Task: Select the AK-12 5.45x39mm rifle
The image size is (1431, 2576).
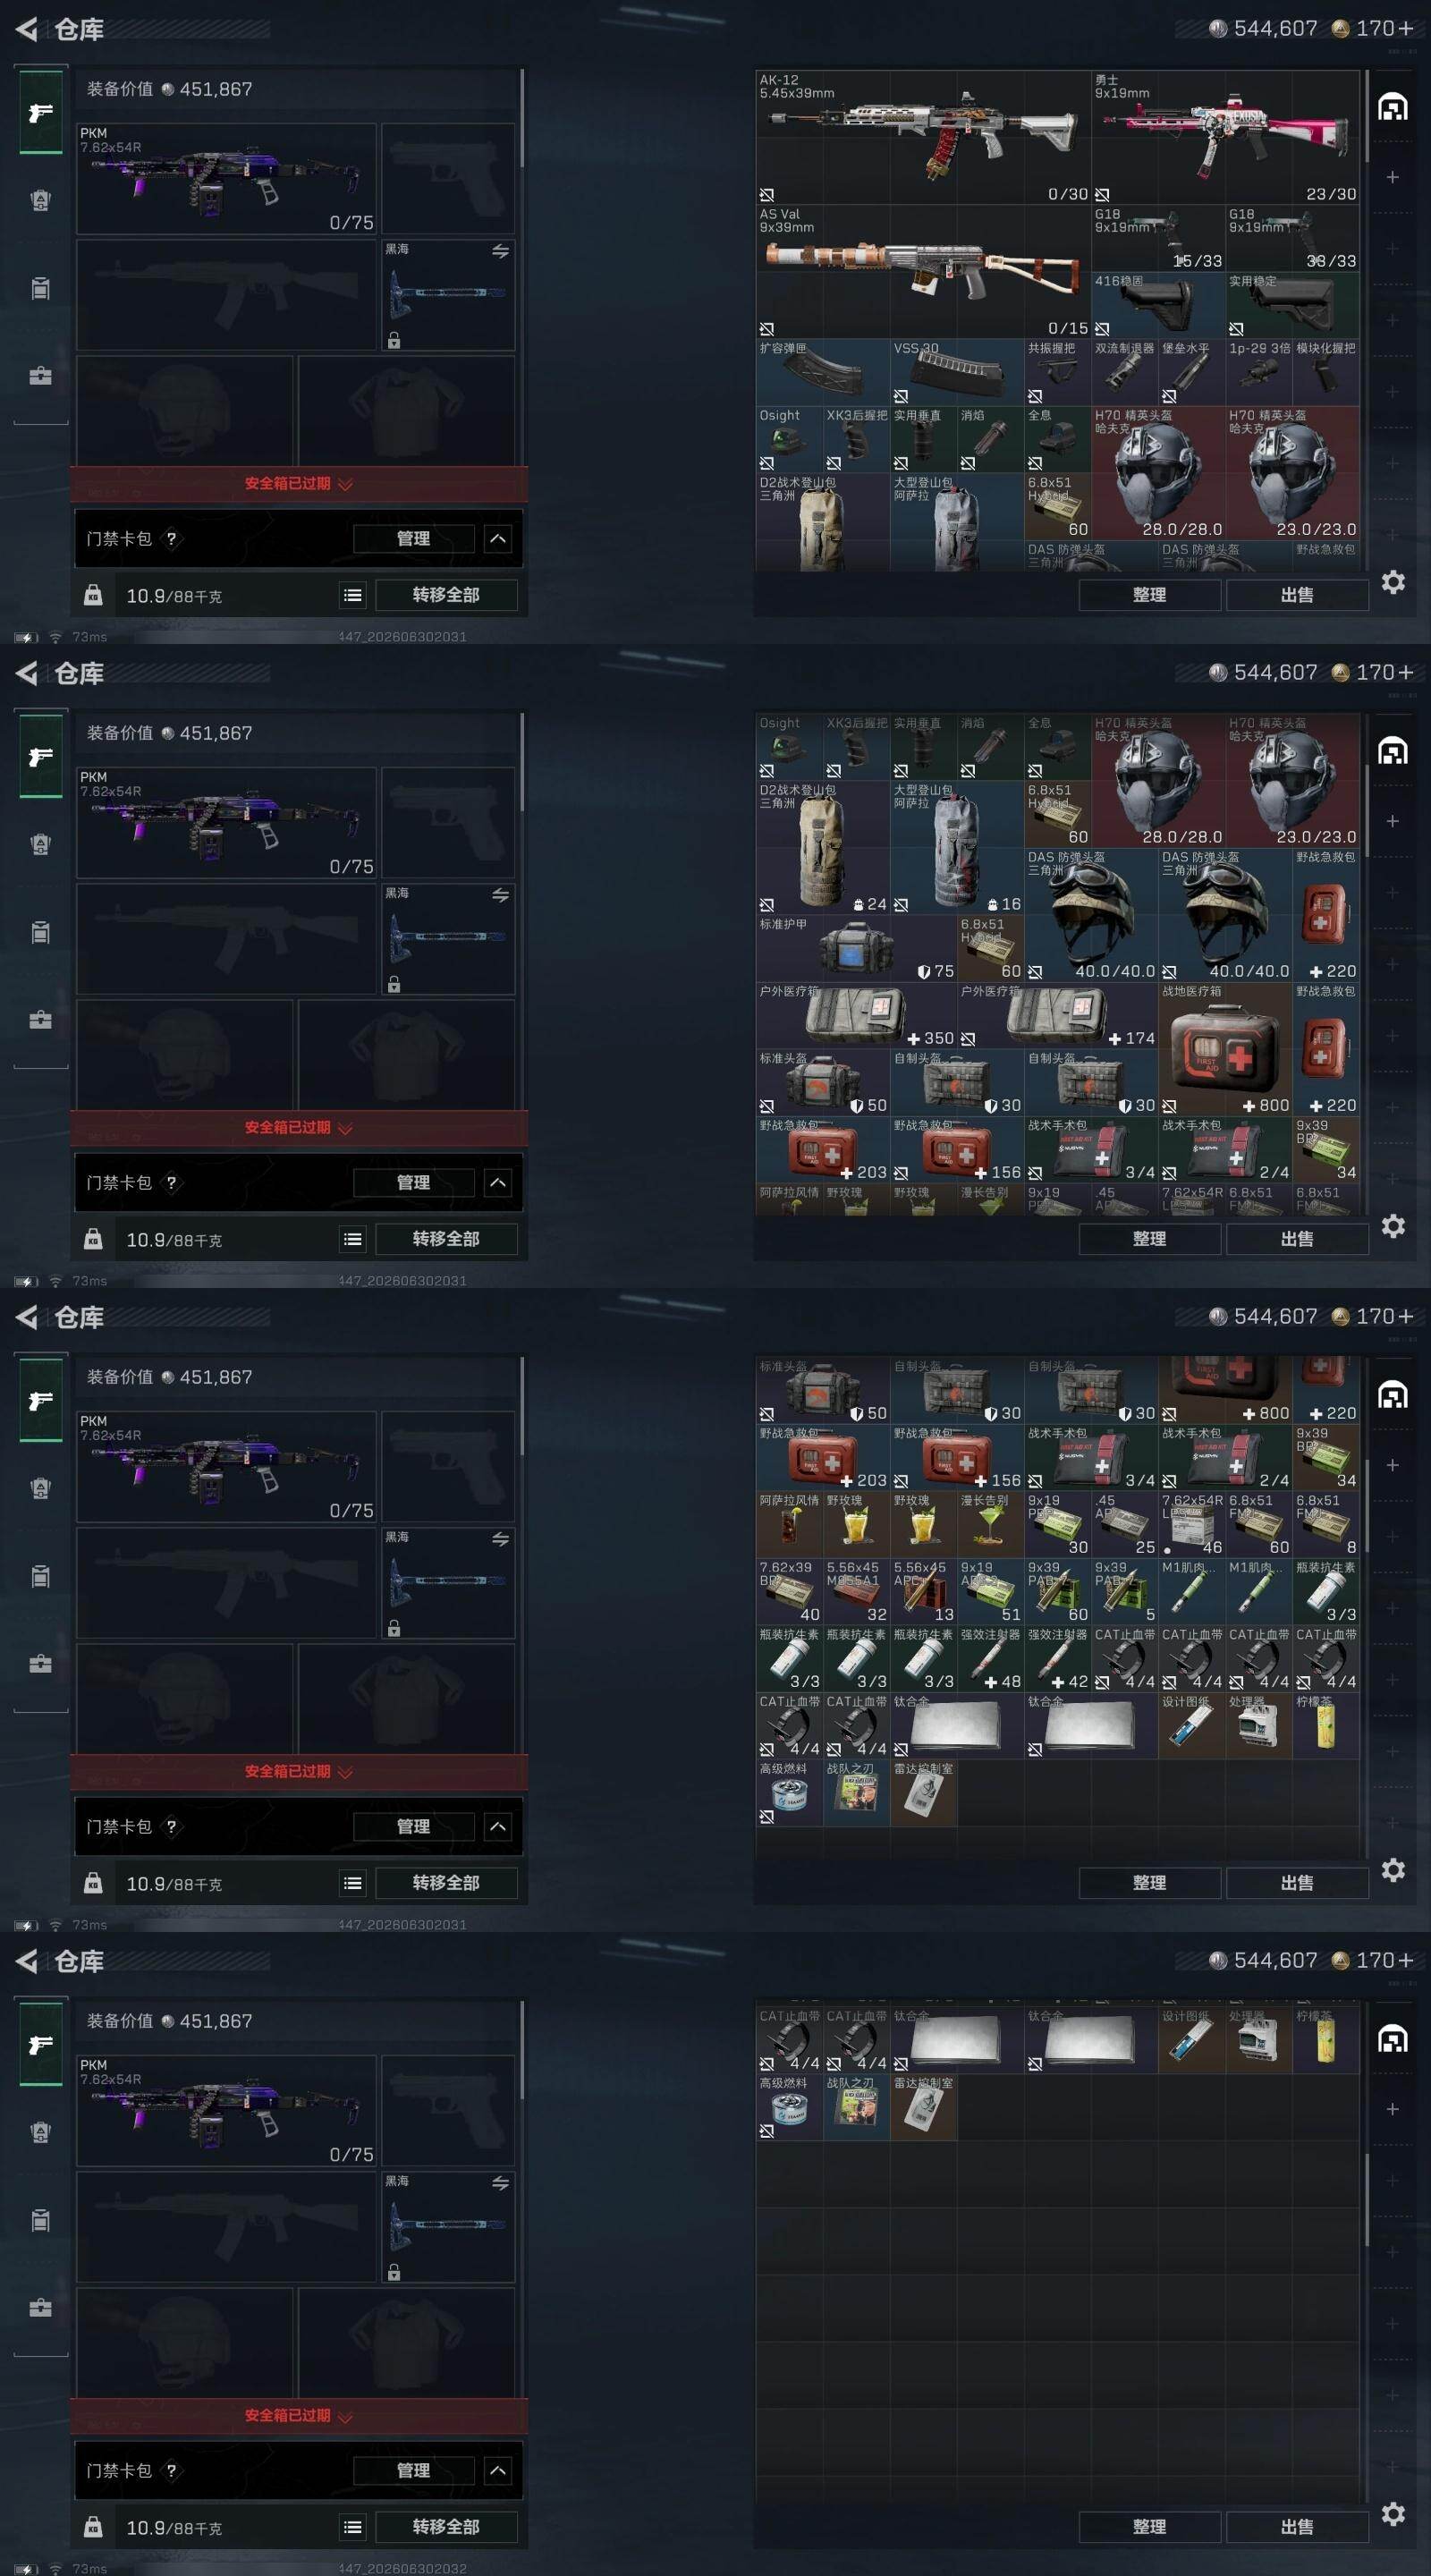Action: [923, 137]
